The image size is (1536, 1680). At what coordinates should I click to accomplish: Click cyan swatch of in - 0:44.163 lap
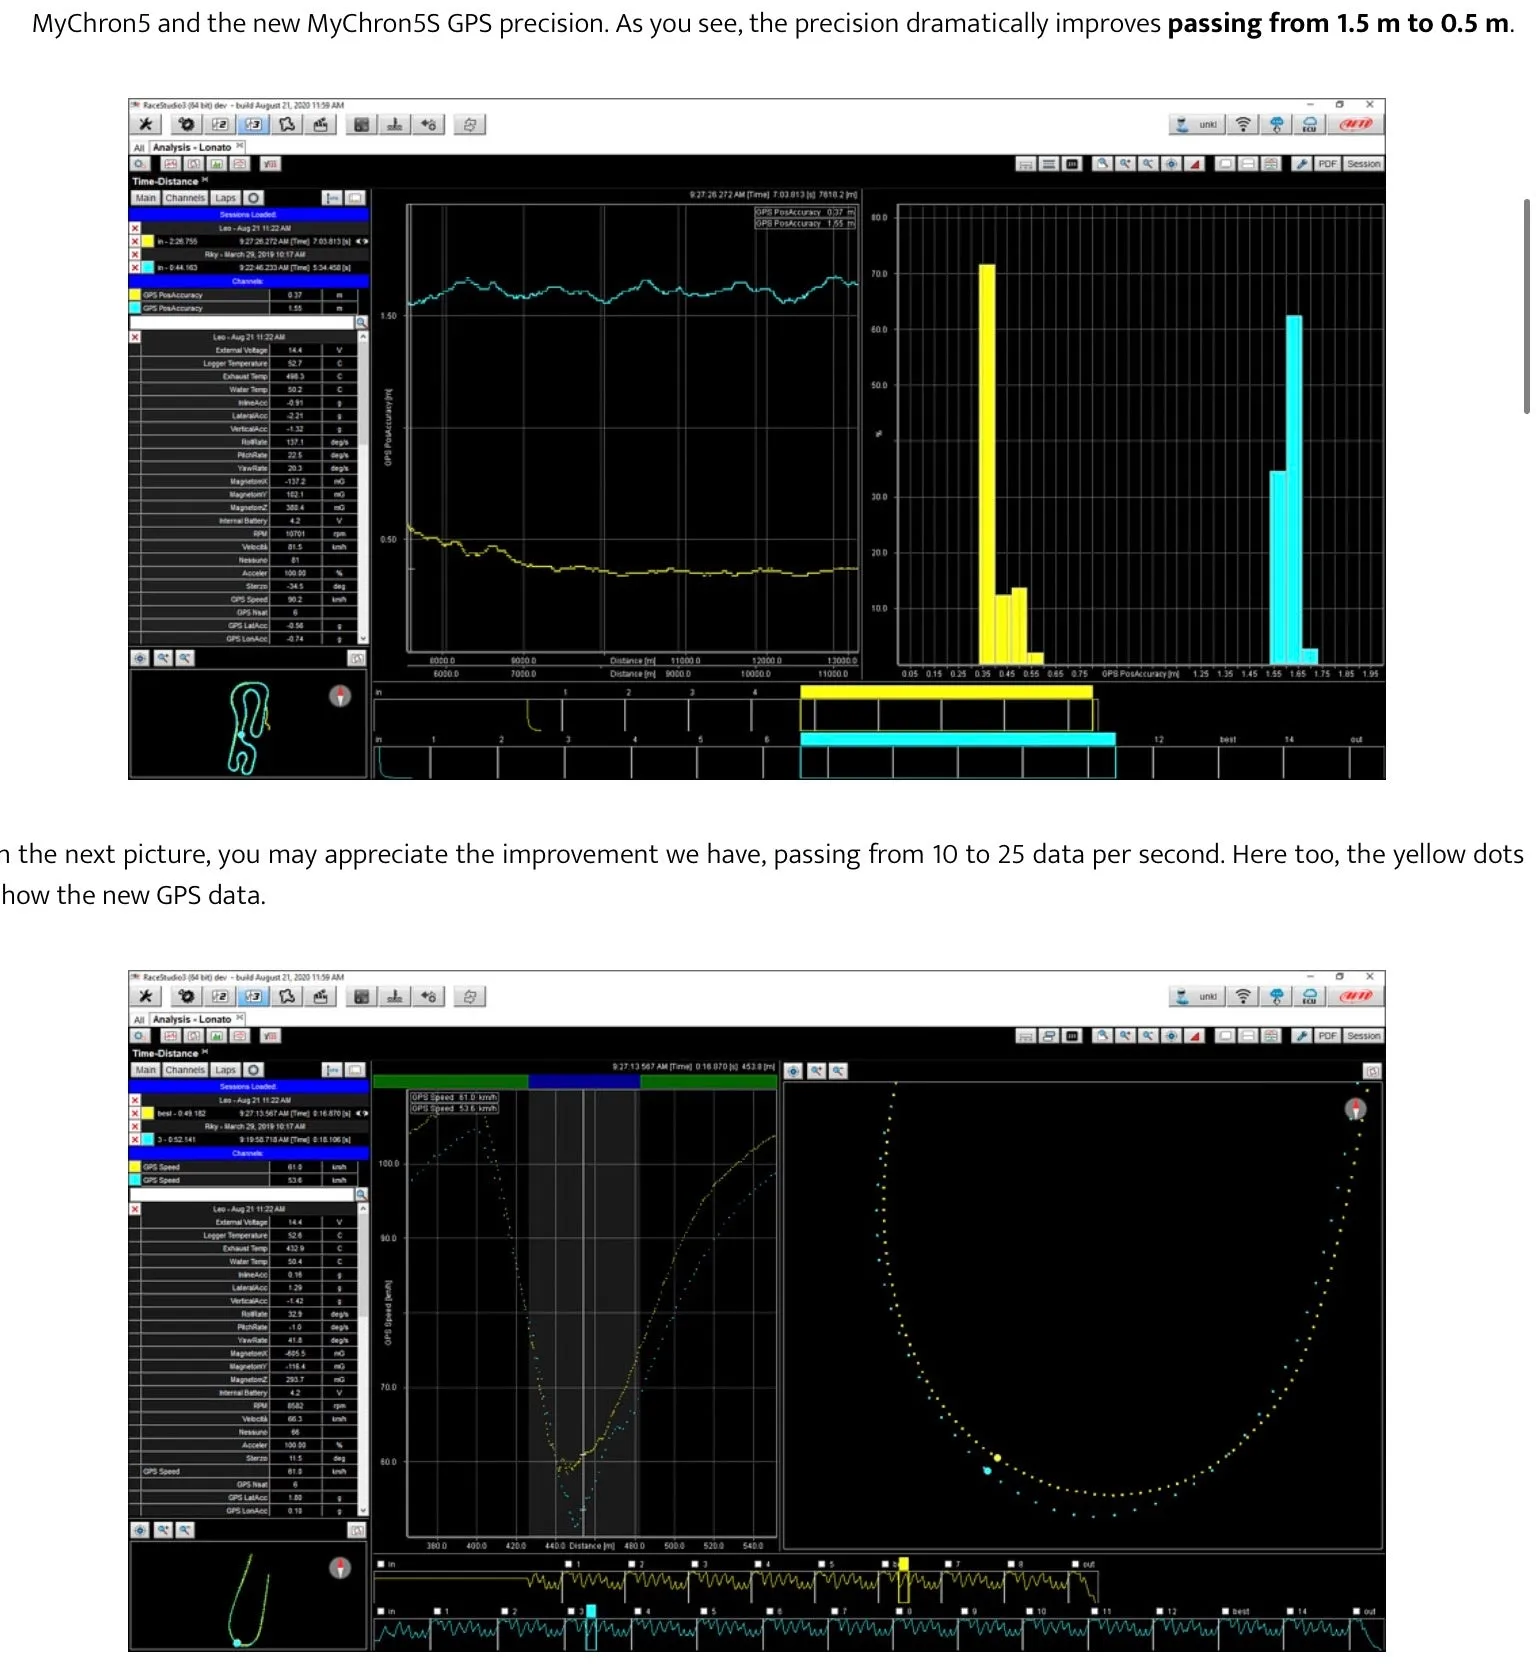click(147, 267)
